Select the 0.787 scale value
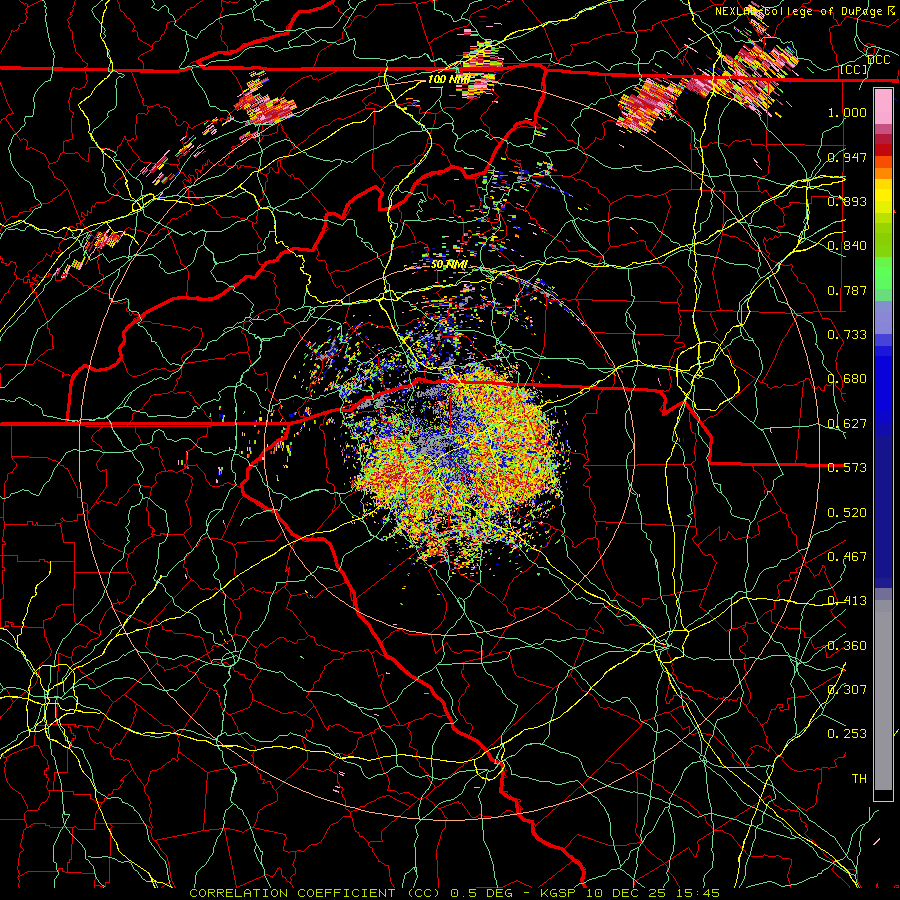 [x=847, y=290]
